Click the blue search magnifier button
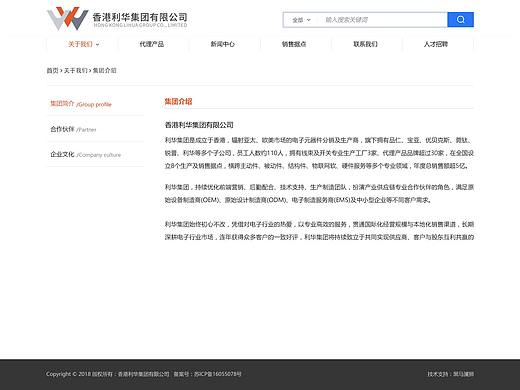This screenshot has width=520, height=390. tap(460, 20)
